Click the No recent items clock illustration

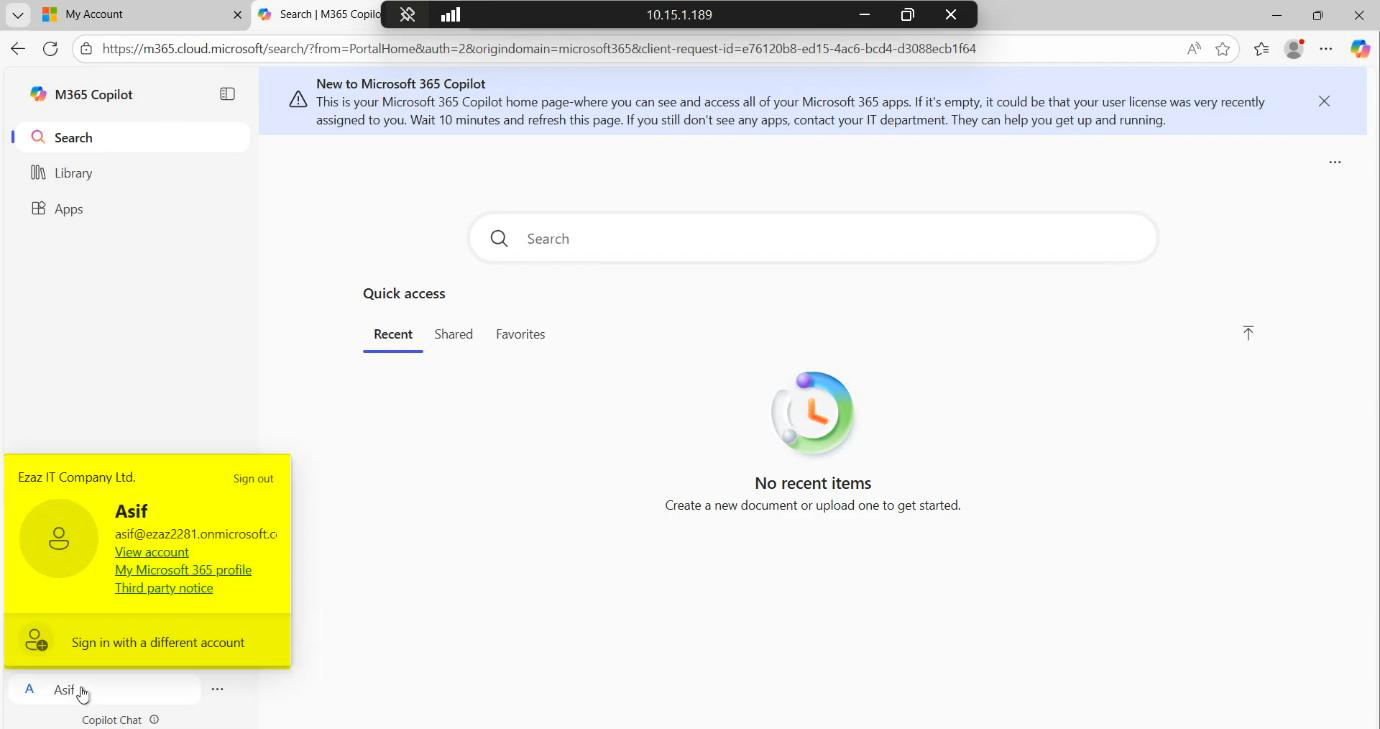point(813,413)
